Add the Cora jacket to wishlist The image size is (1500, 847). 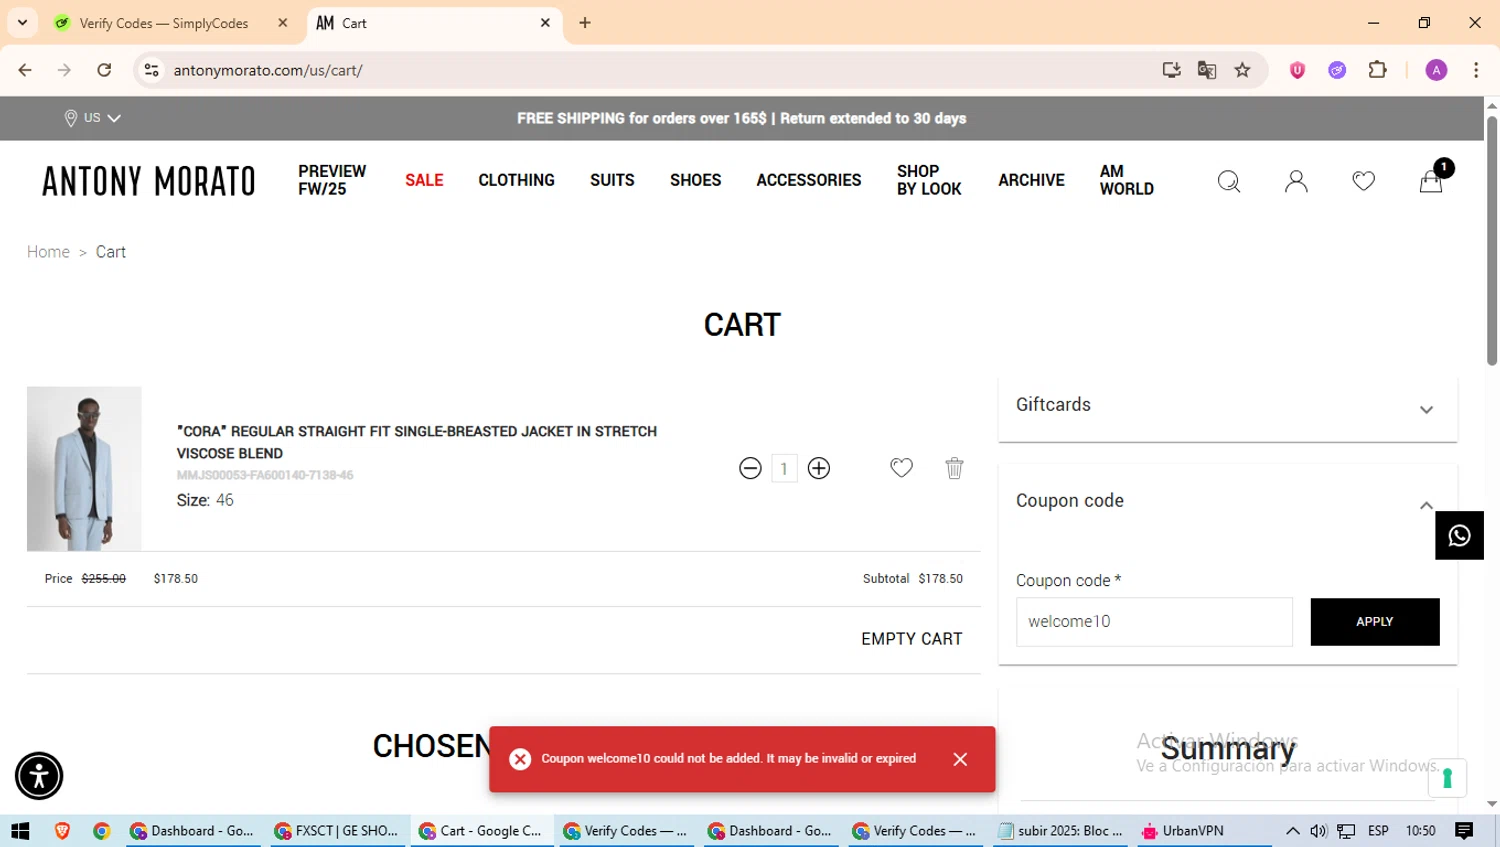(x=901, y=468)
